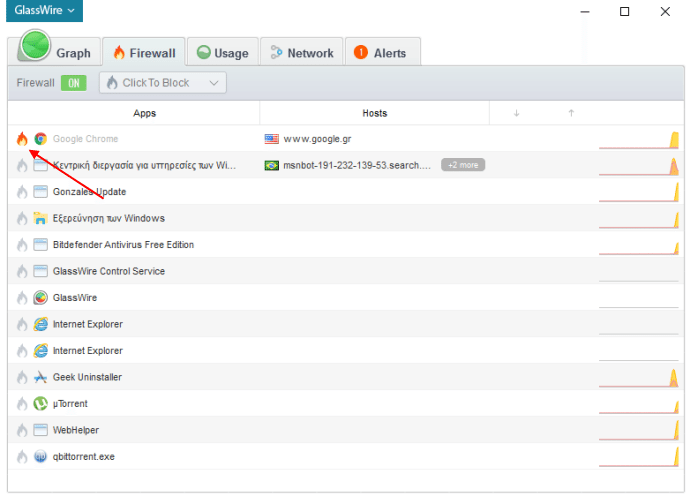
Task: Select the msnbot-191-232-139-53.search host entry
Action: [x=357, y=166]
